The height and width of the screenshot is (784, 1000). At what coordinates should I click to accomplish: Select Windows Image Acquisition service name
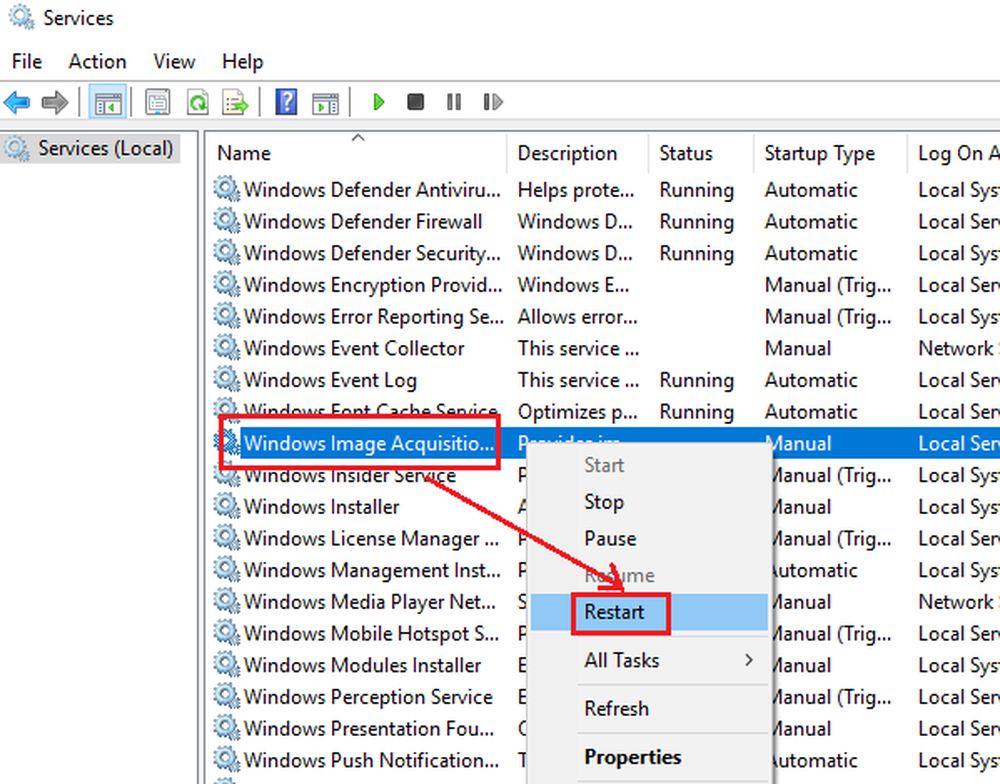pos(369,443)
